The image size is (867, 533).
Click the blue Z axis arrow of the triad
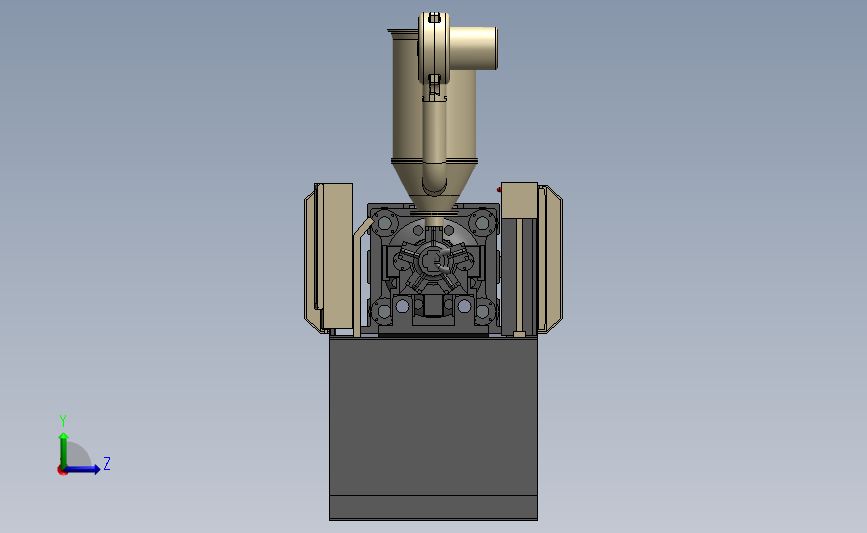point(83,469)
